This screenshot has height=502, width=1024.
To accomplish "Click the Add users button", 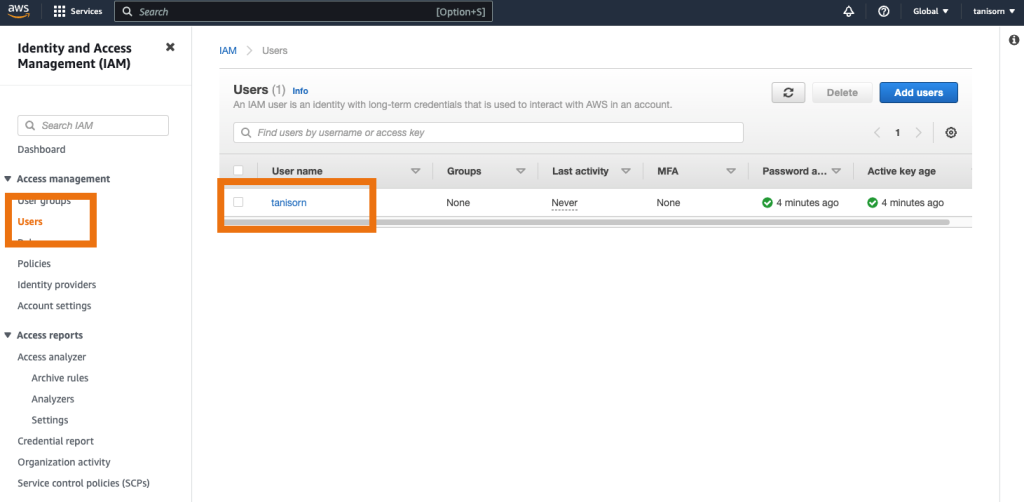I will 918,93.
